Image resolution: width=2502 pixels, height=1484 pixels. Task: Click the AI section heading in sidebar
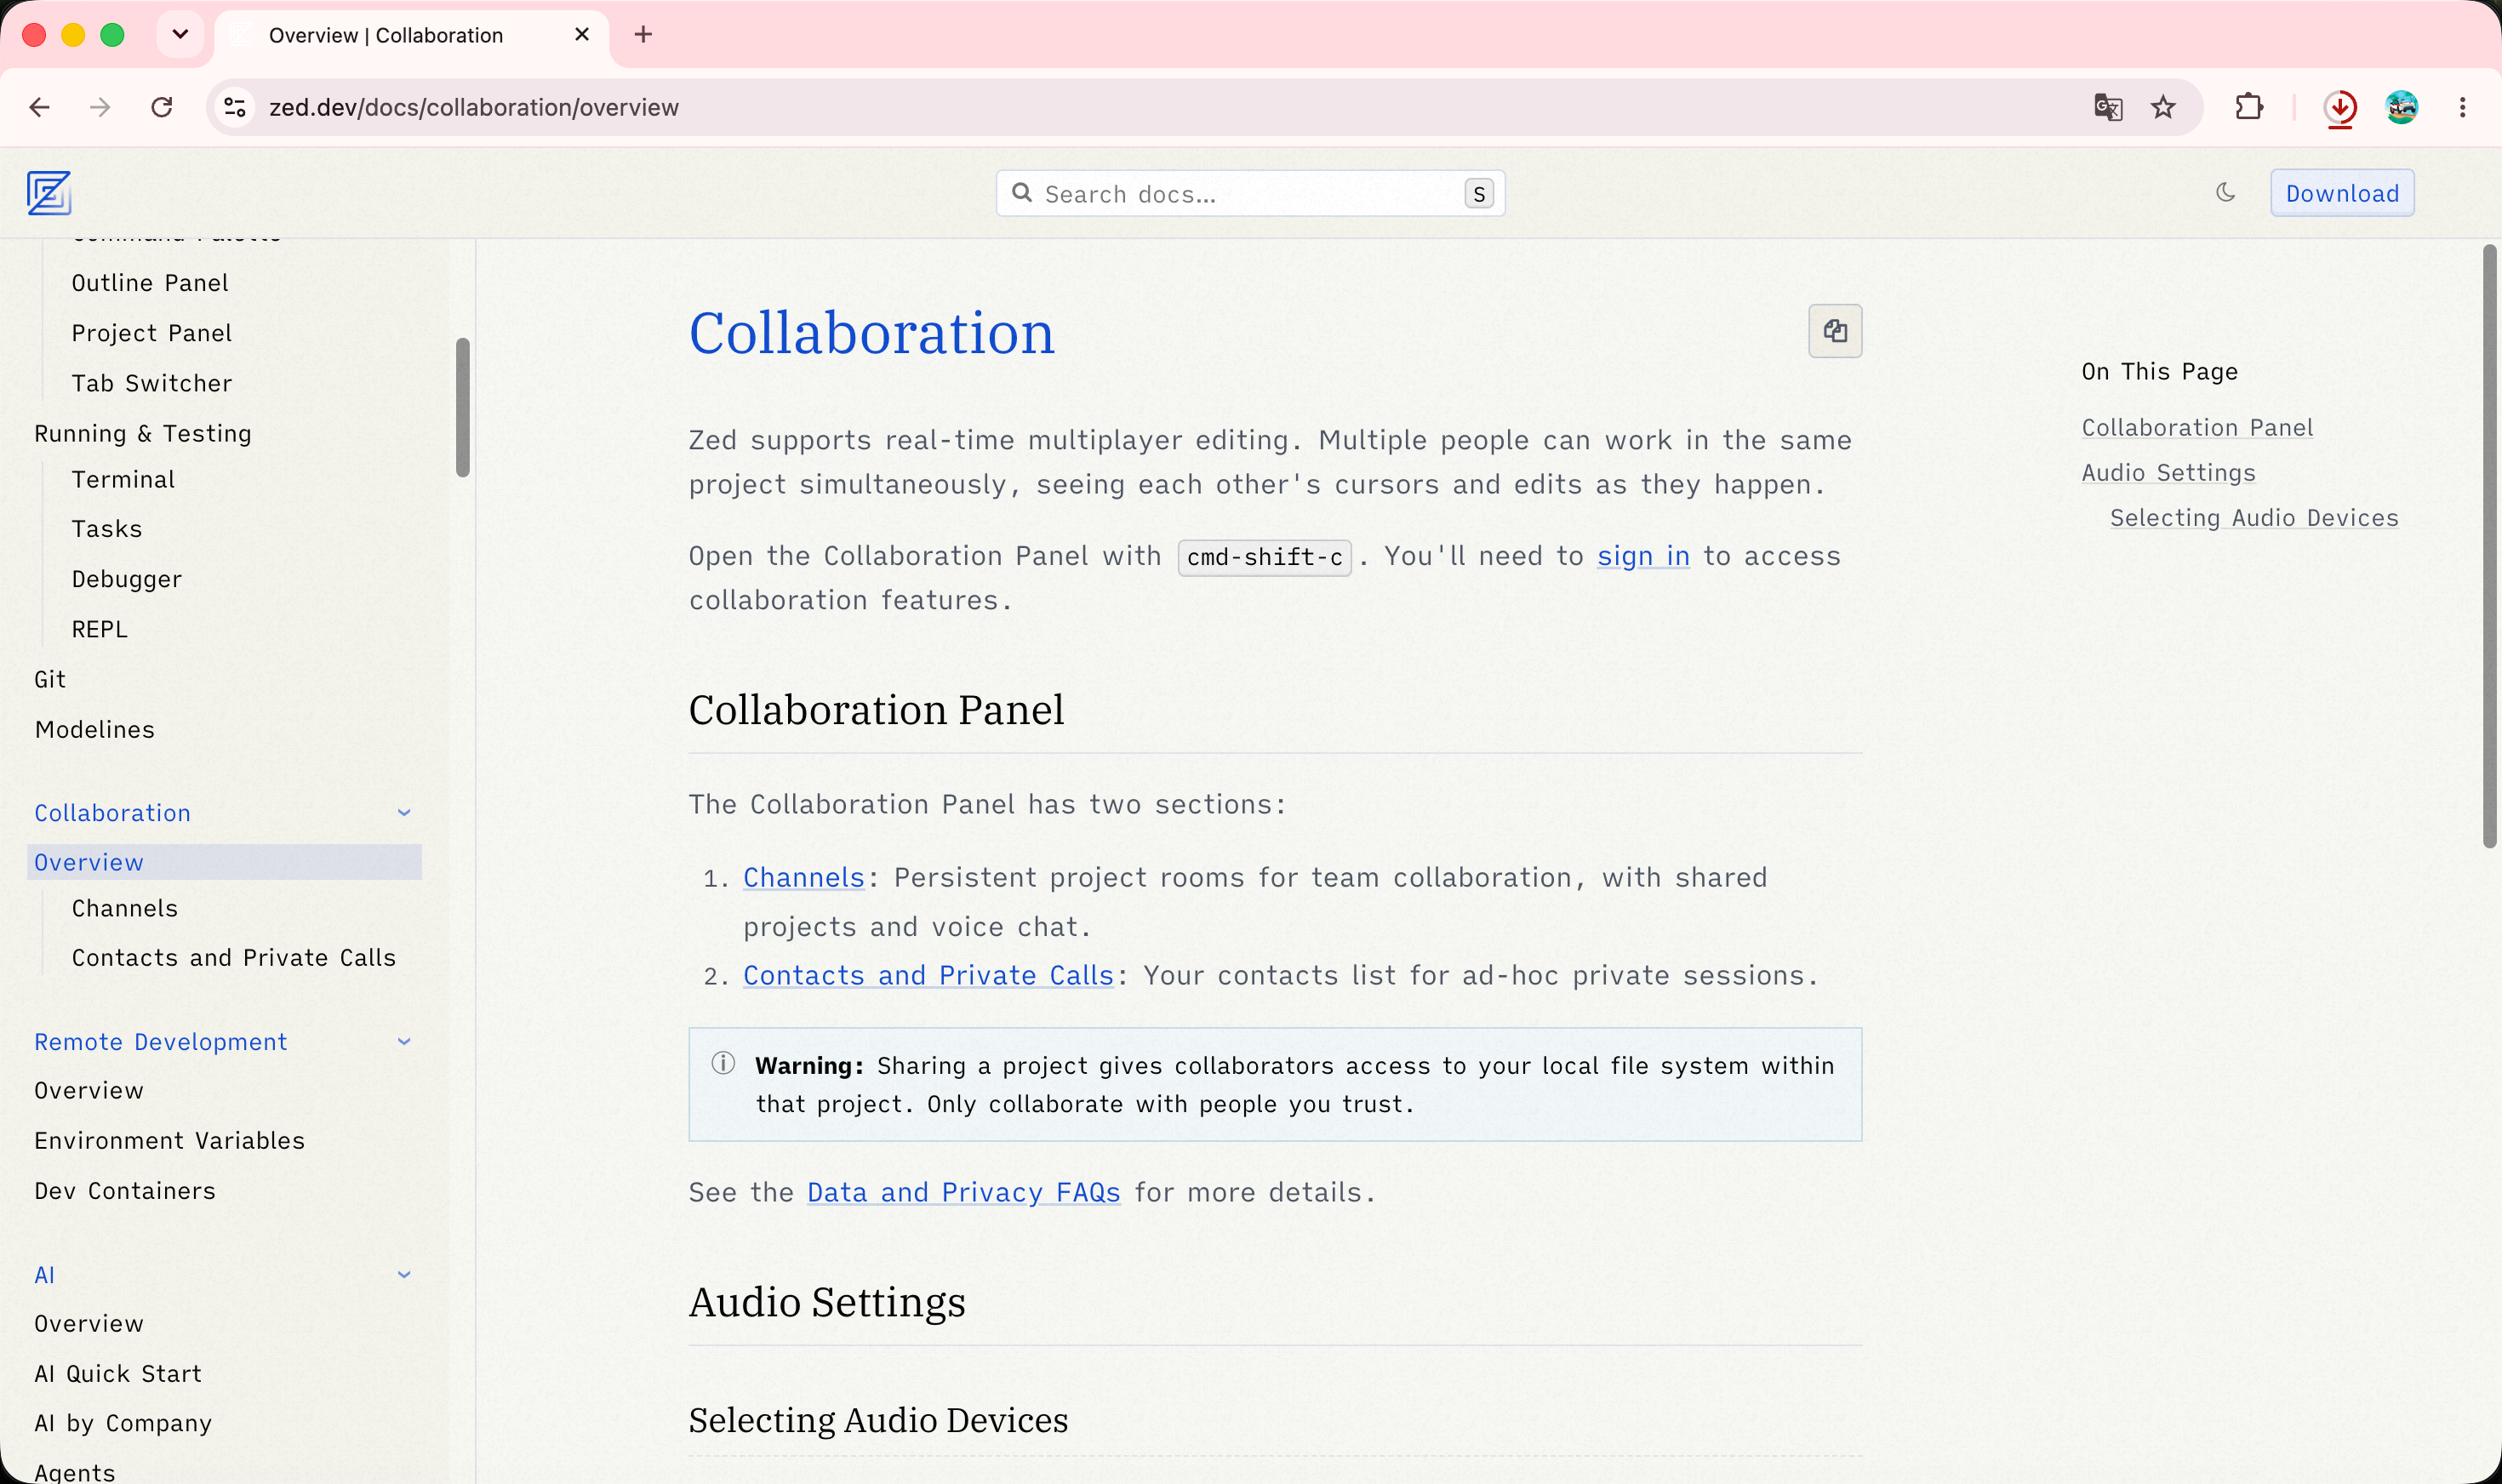click(x=45, y=1275)
